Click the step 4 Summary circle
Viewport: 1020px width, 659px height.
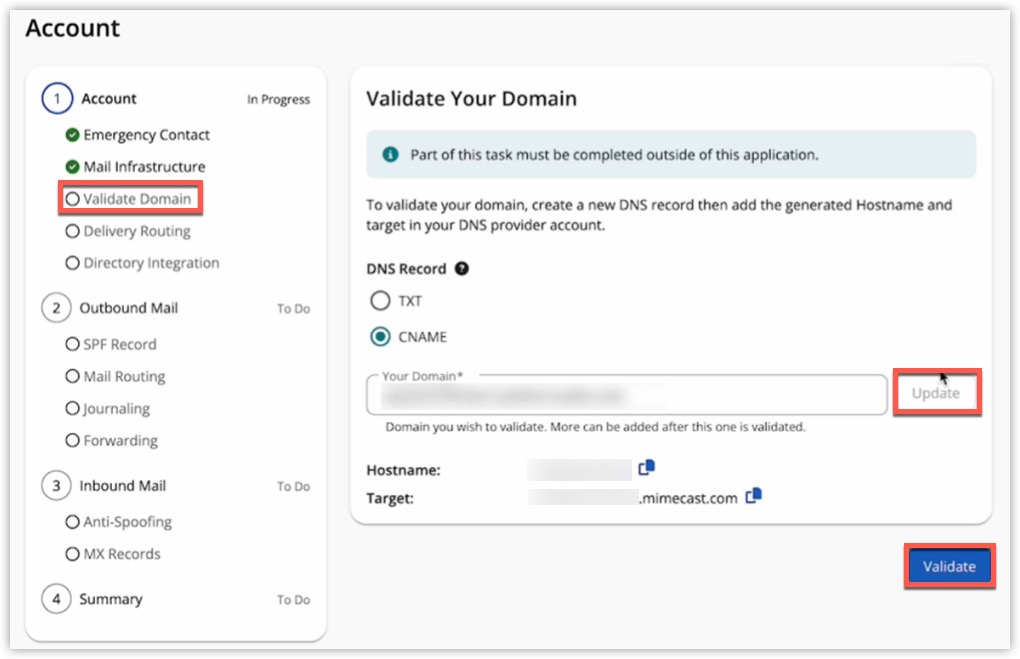coord(57,599)
